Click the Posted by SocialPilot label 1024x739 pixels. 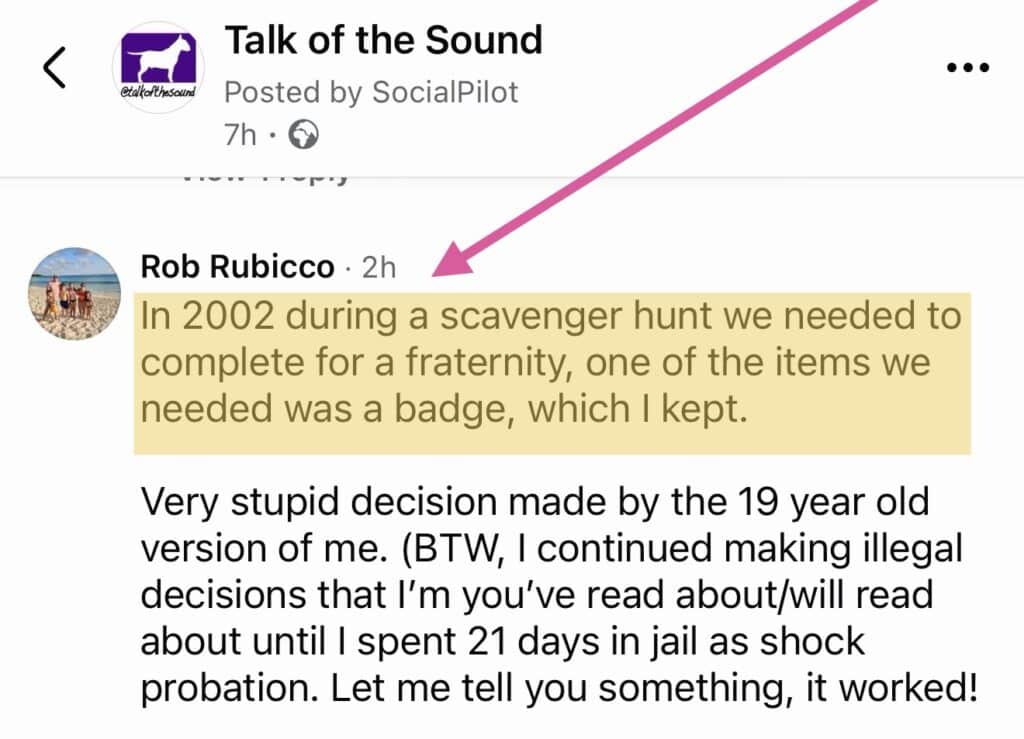371,92
